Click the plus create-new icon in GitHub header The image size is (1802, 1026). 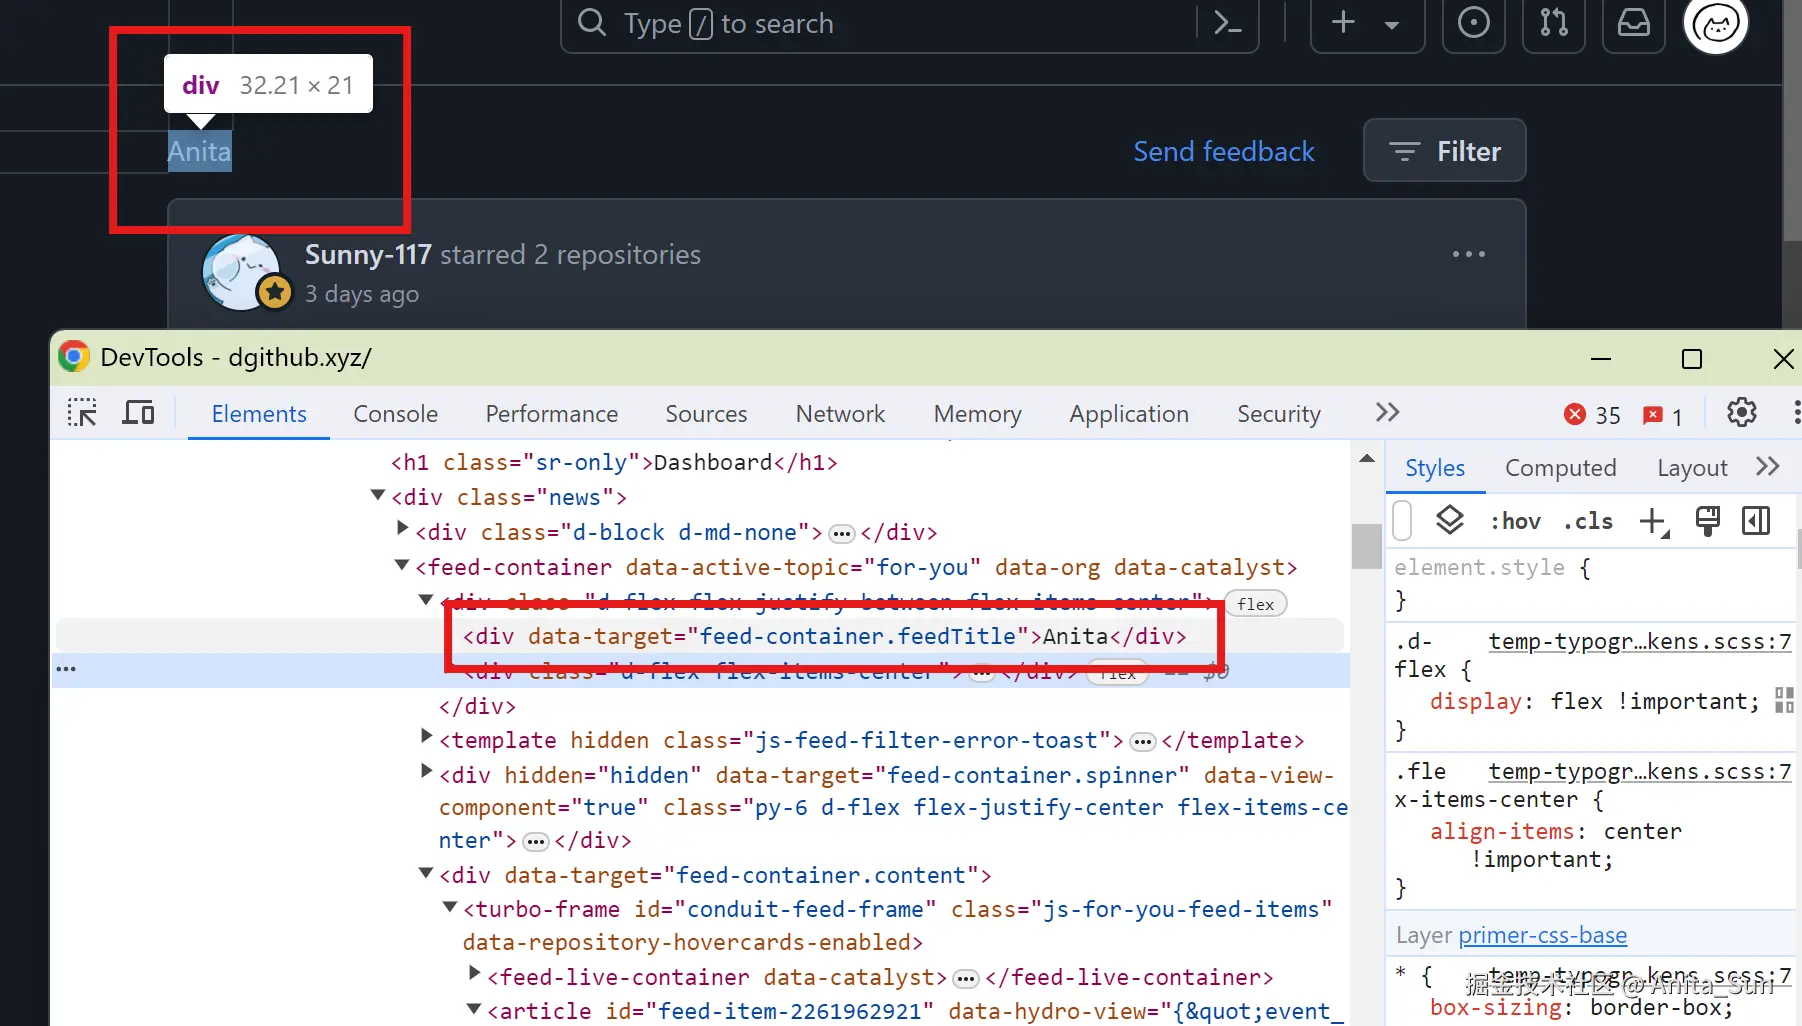click(x=1343, y=22)
